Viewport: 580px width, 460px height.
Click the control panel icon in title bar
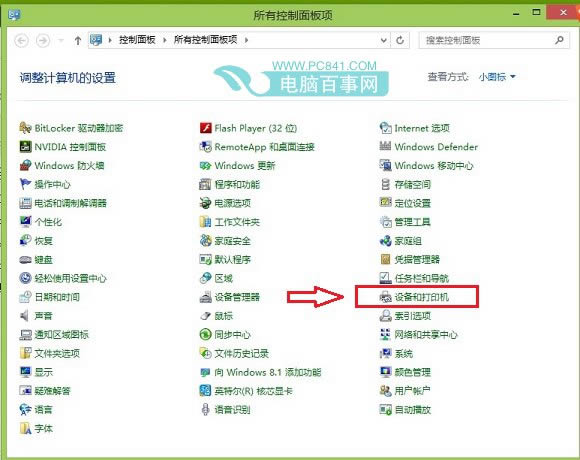point(14,15)
